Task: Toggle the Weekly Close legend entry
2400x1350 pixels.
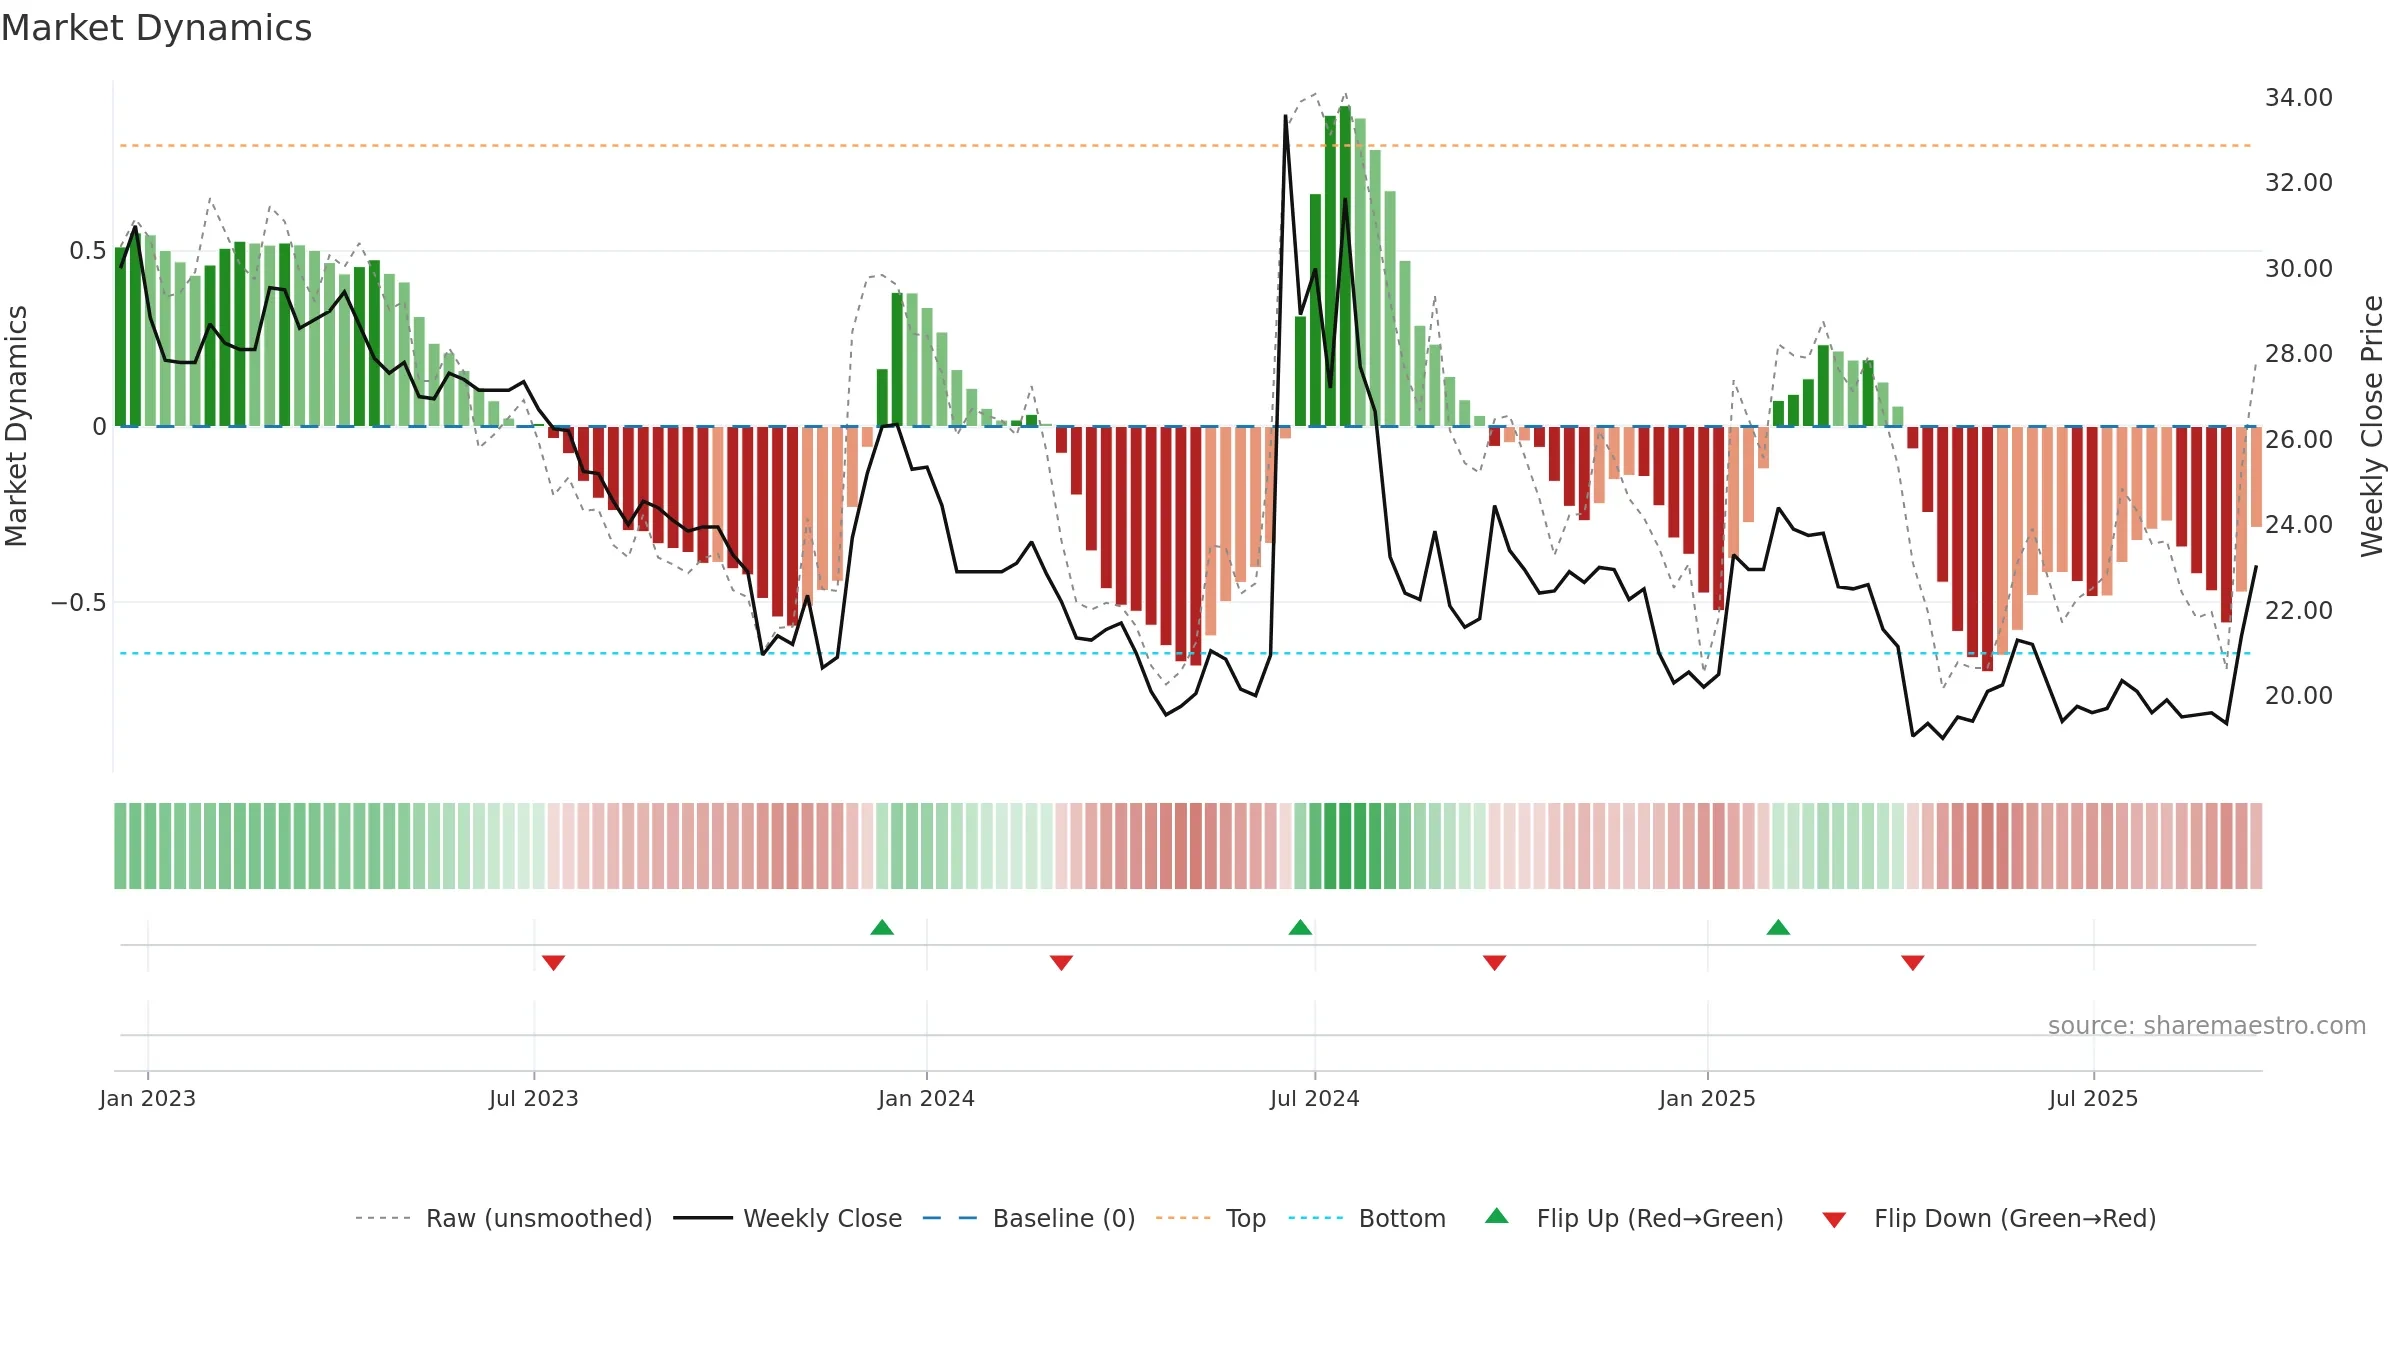Action: pyautogui.click(x=788, y=1218)
